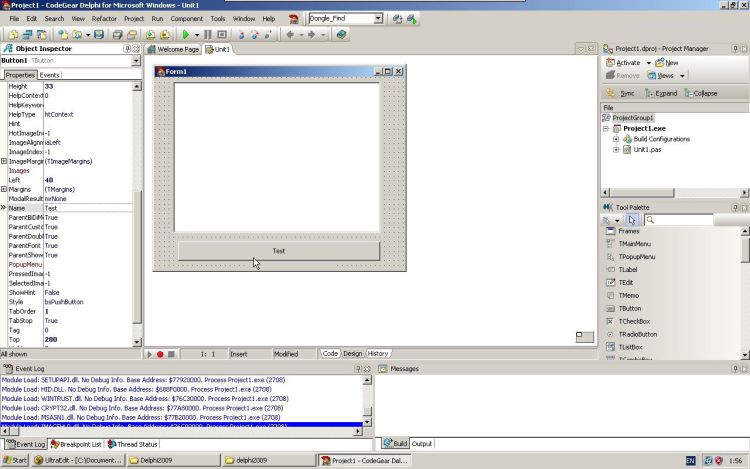Viewport: 750px width, 469px height.
Task: Click the Open Project toolbar icon
Action: click(x=77, y=34)
